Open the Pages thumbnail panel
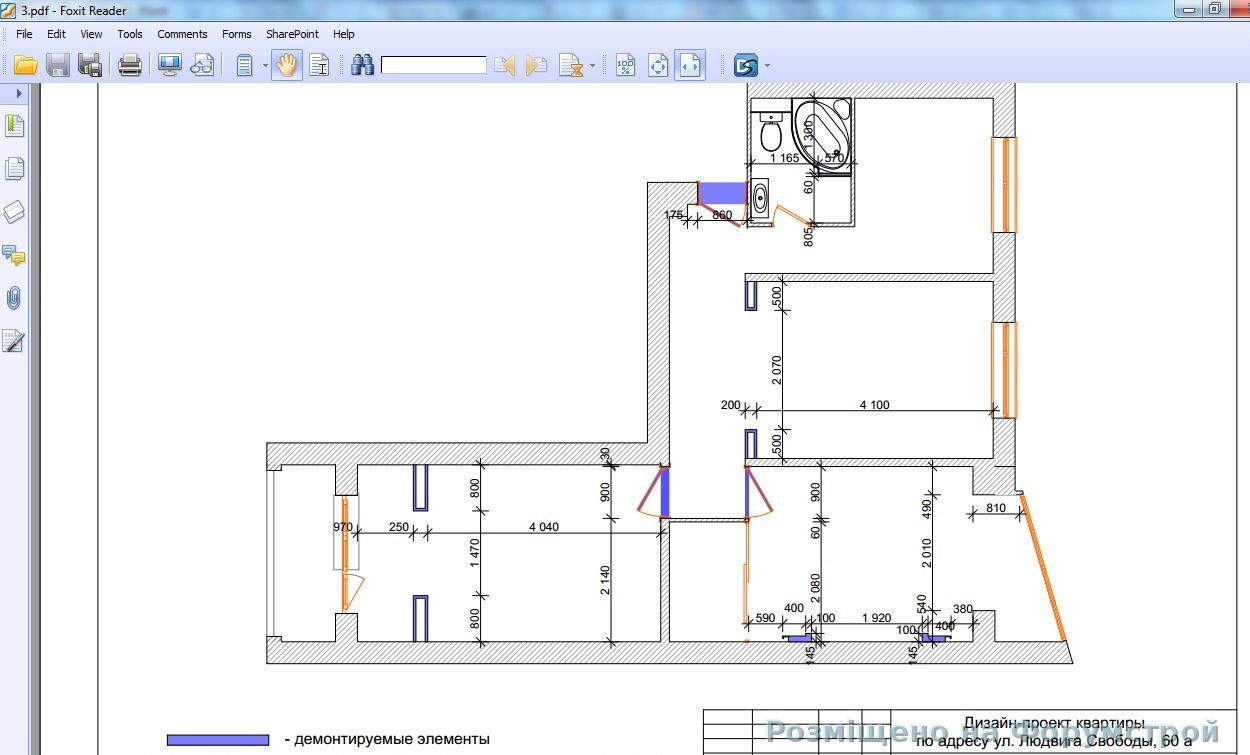Screen dimensions: 1250x755 14,169
